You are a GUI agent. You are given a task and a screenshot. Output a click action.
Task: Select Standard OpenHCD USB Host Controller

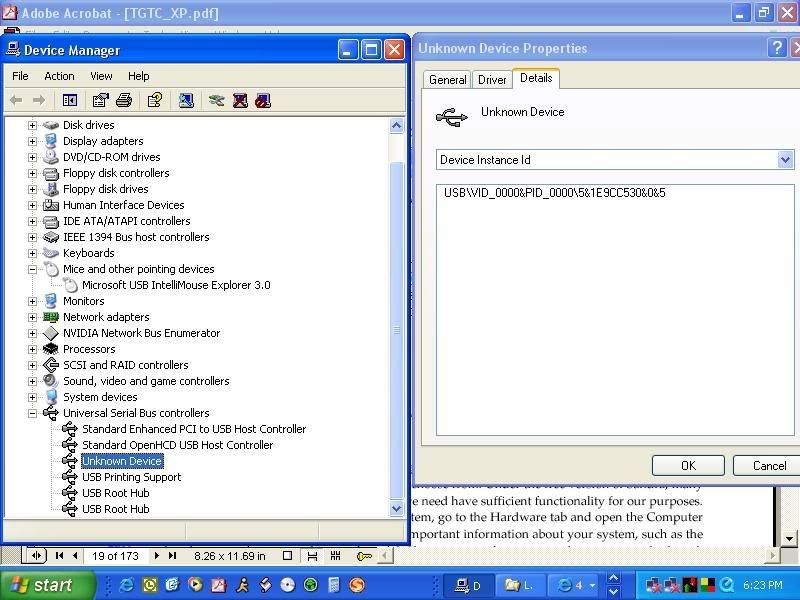178,445
